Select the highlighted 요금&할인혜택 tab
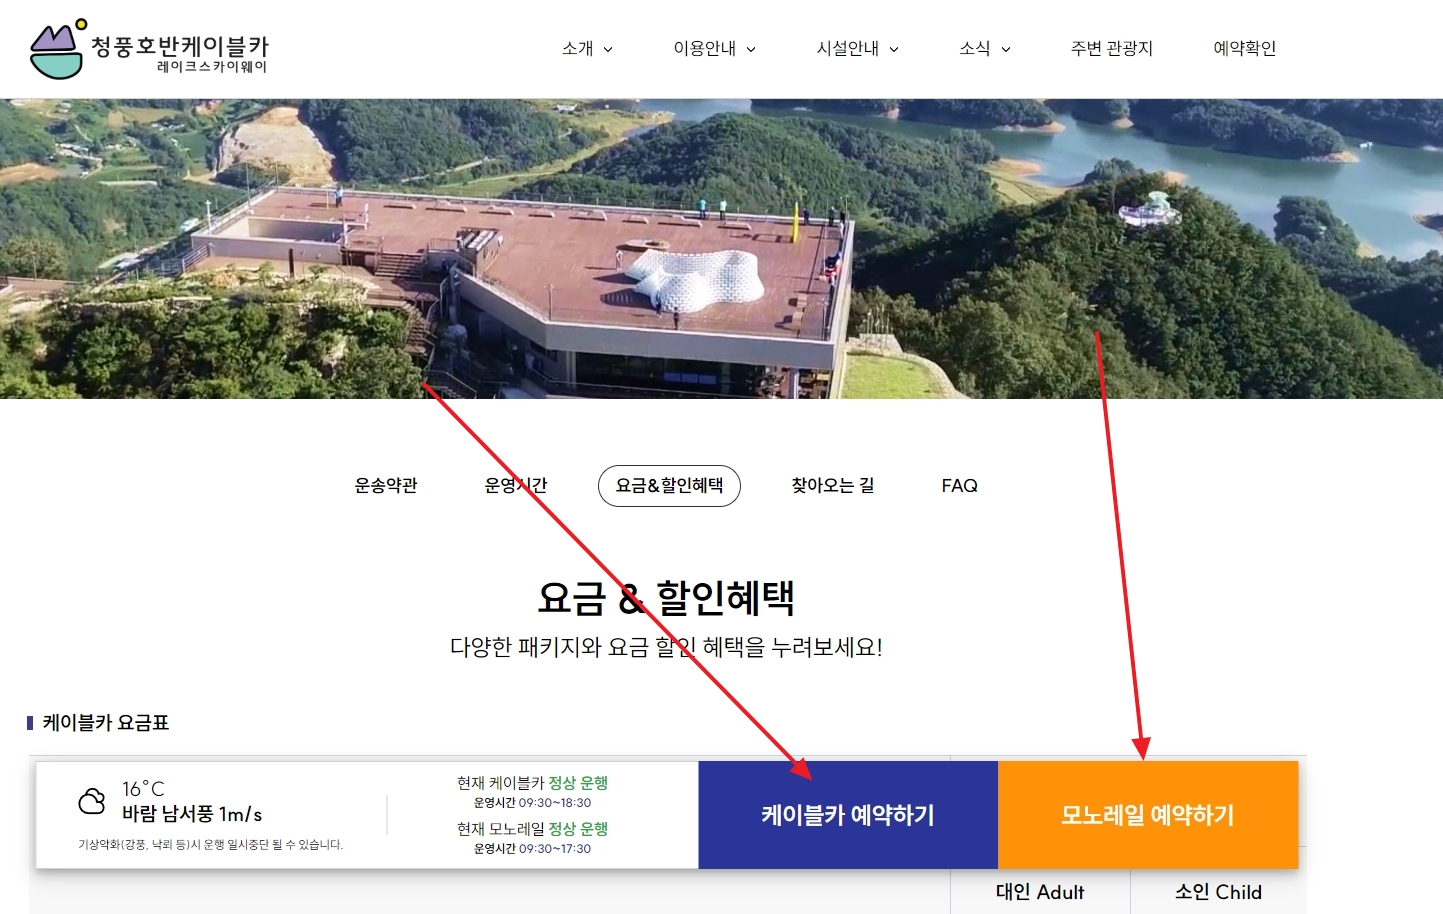1443x914 pixels. point(669,486)
